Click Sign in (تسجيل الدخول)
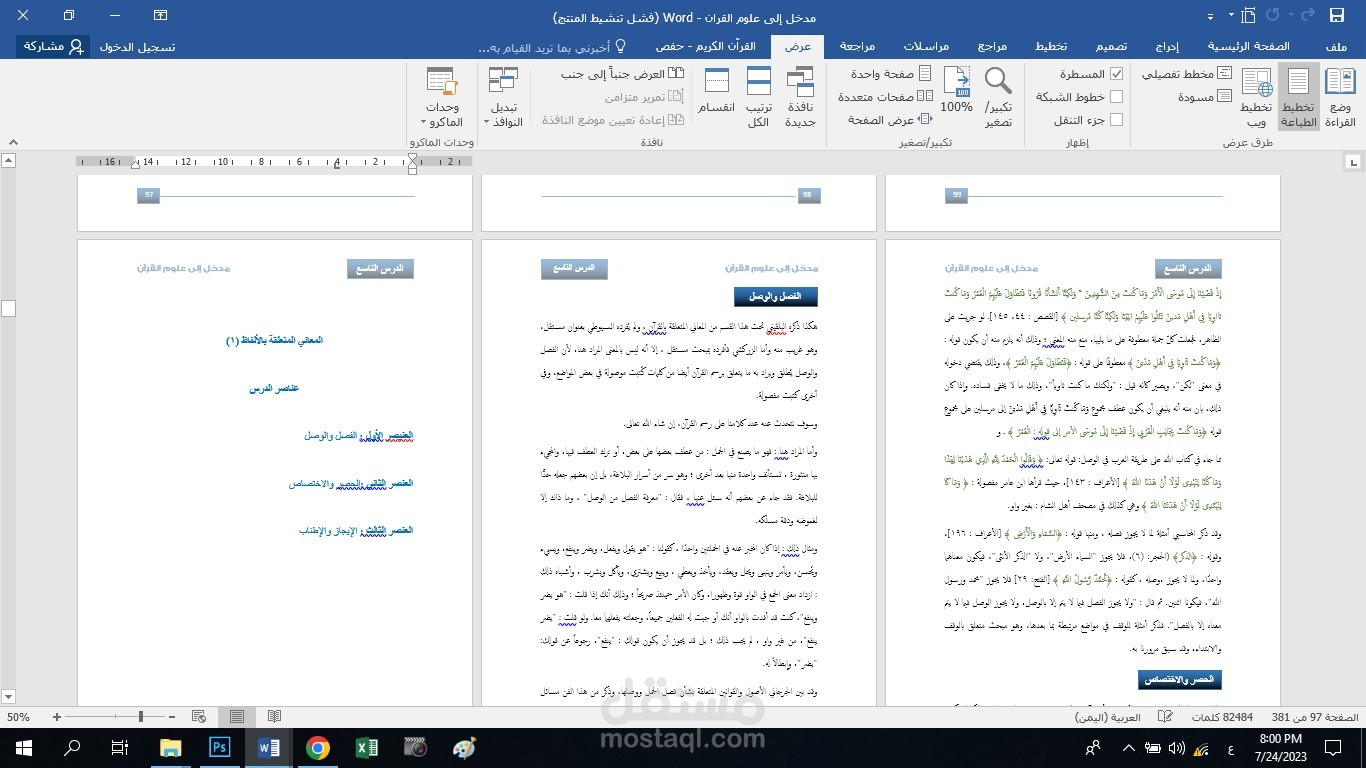This screenshot has height=768, width=1366. [x=137, y=47]
